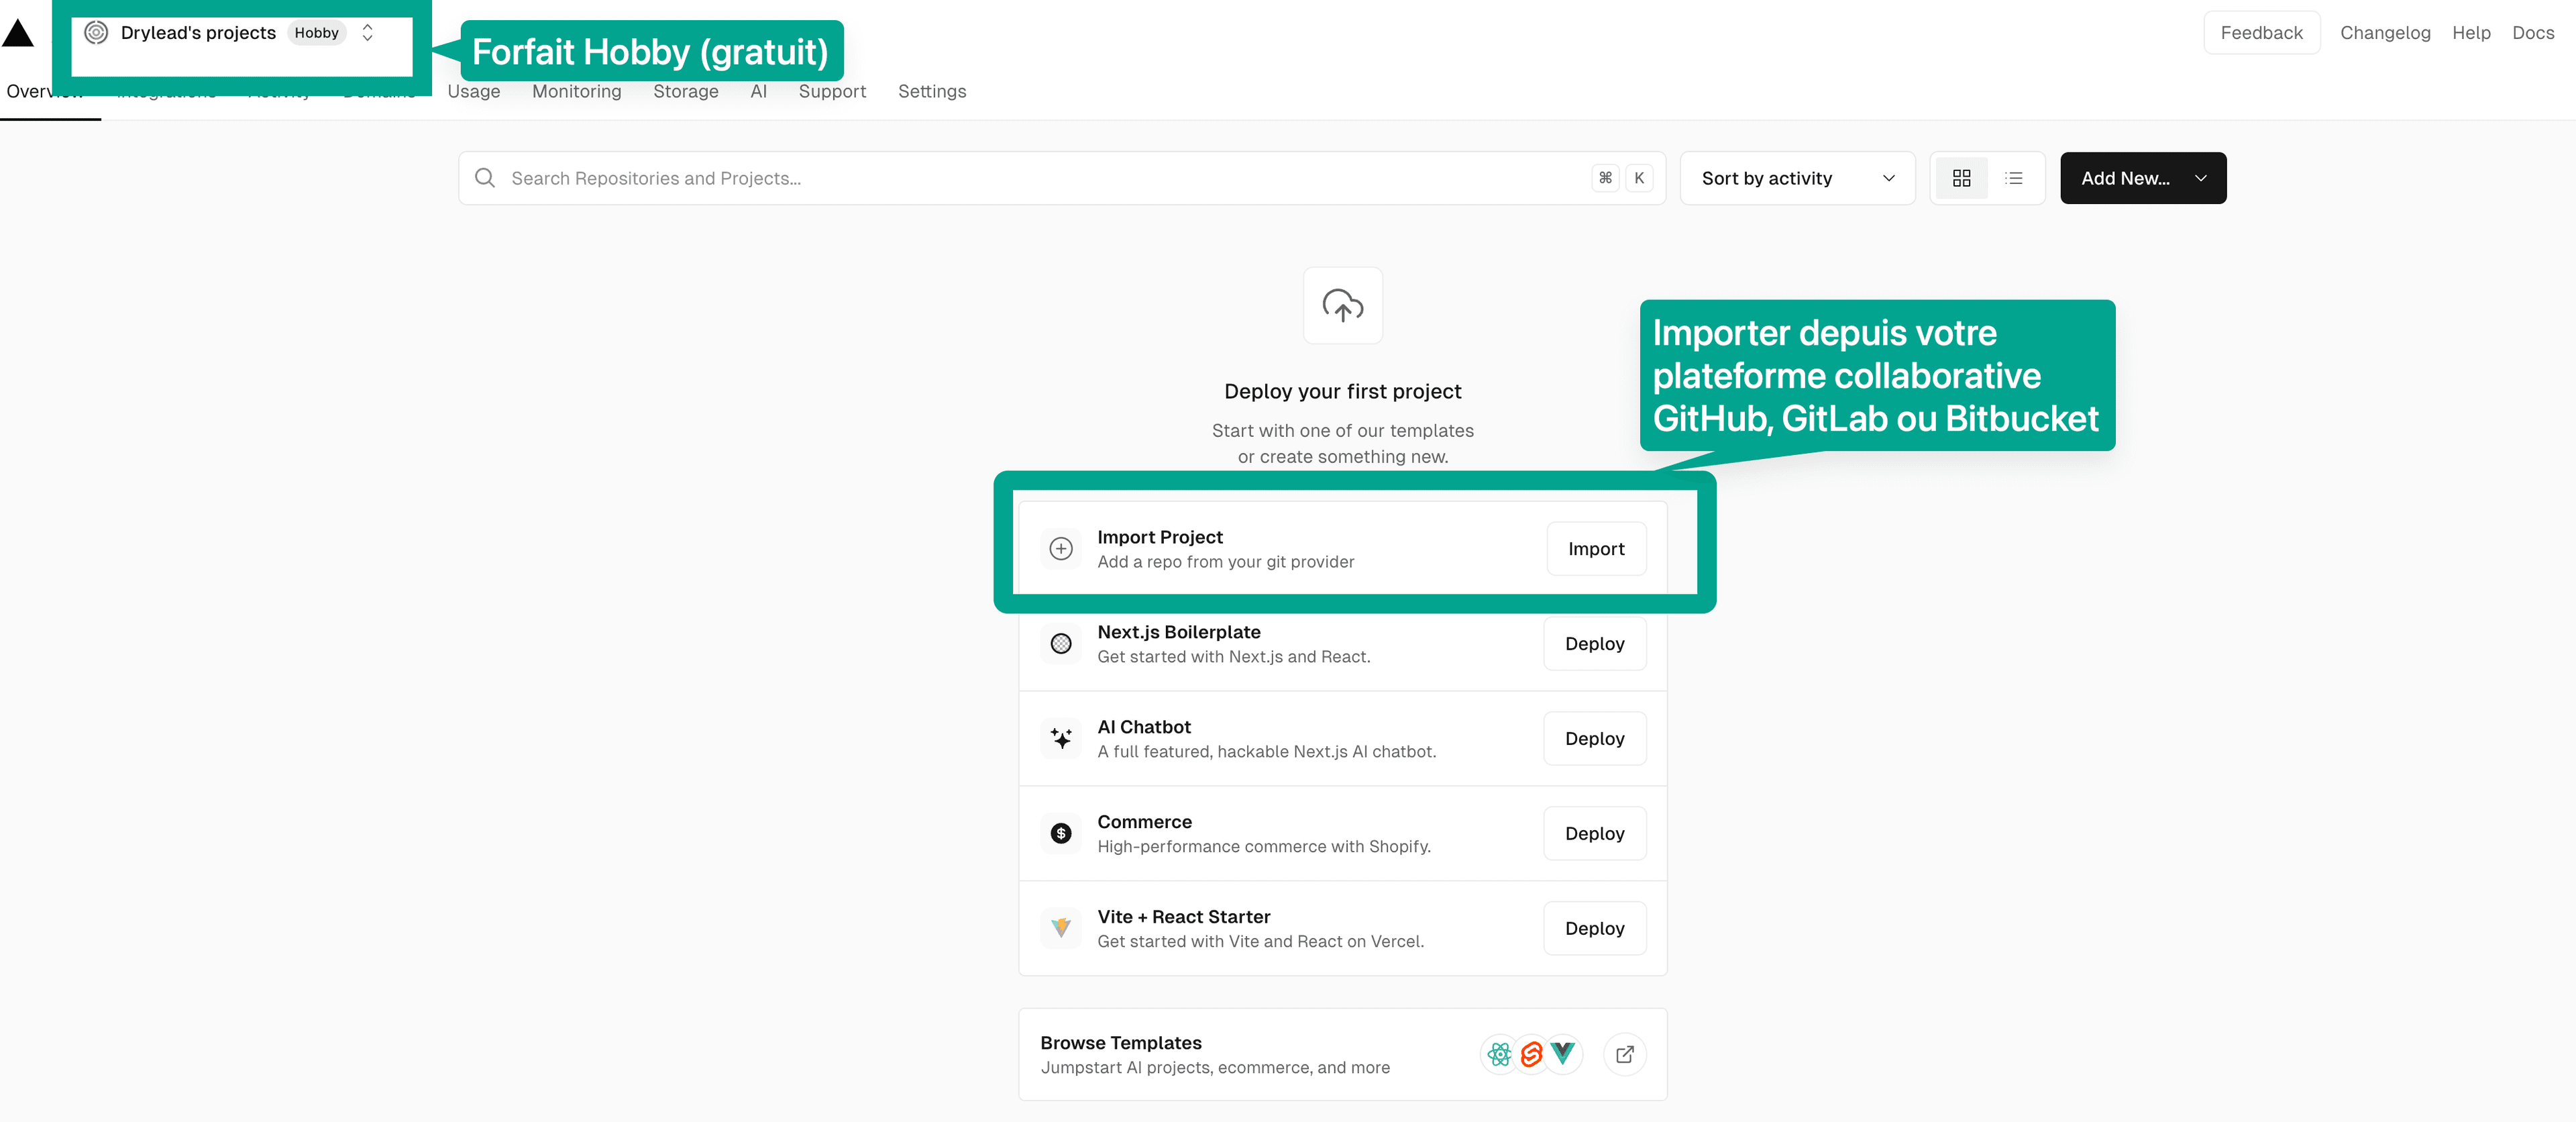Click the Next.js Boilerplate template icon
The image size is (2576, 1122).
coord(1061,644)
